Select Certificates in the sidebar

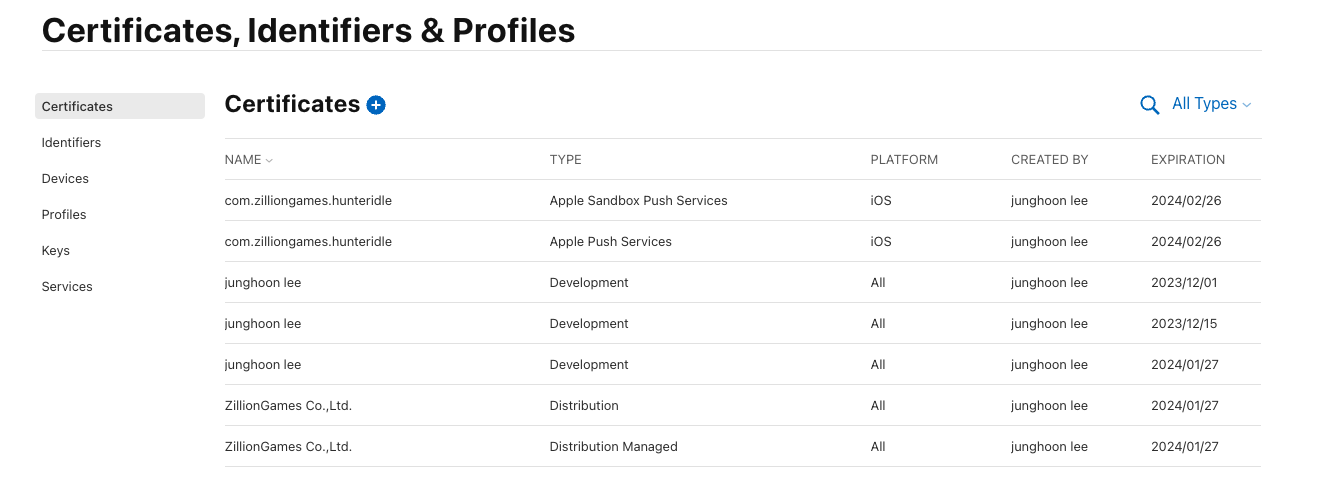(120, 106)
